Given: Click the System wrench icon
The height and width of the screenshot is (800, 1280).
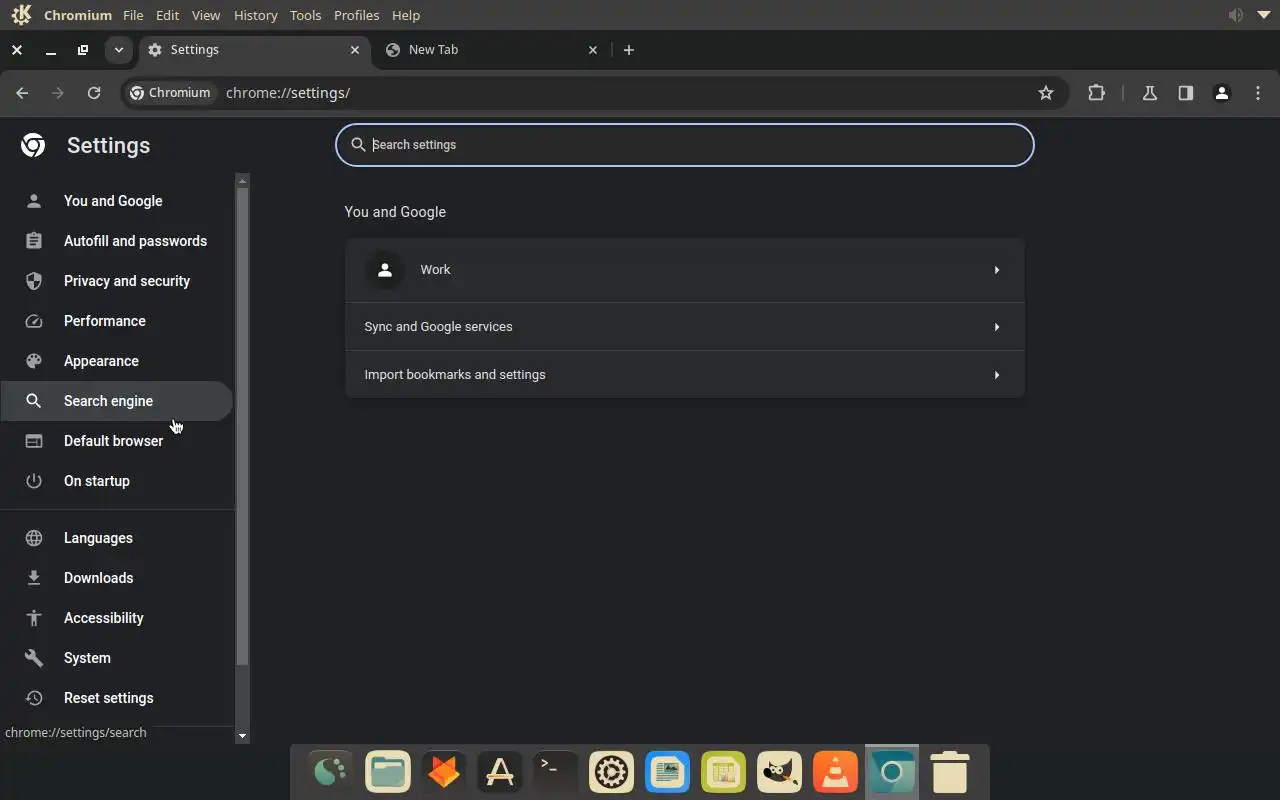Looking at the screenshot, I should click(34, 658).
